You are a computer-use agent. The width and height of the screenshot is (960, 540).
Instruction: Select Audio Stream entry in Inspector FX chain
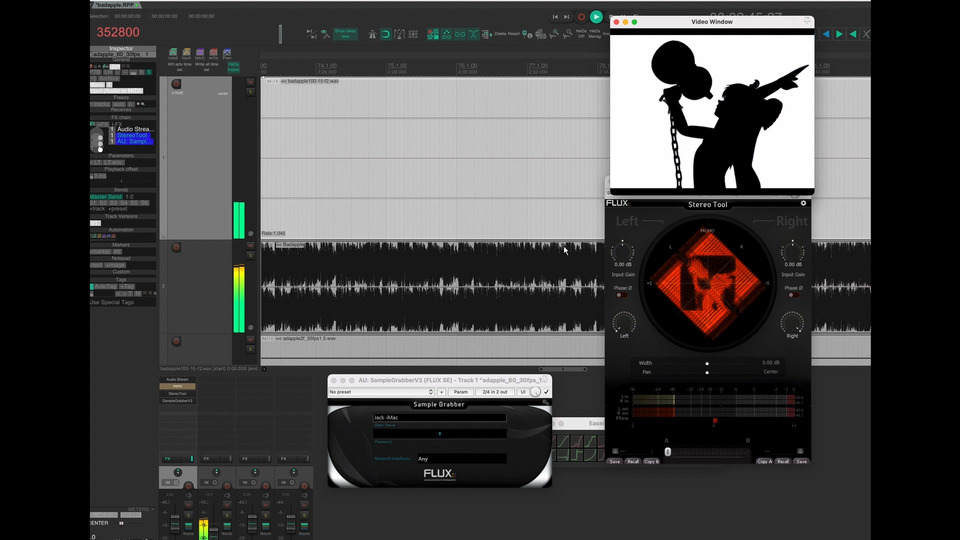(x=135, y=129)
